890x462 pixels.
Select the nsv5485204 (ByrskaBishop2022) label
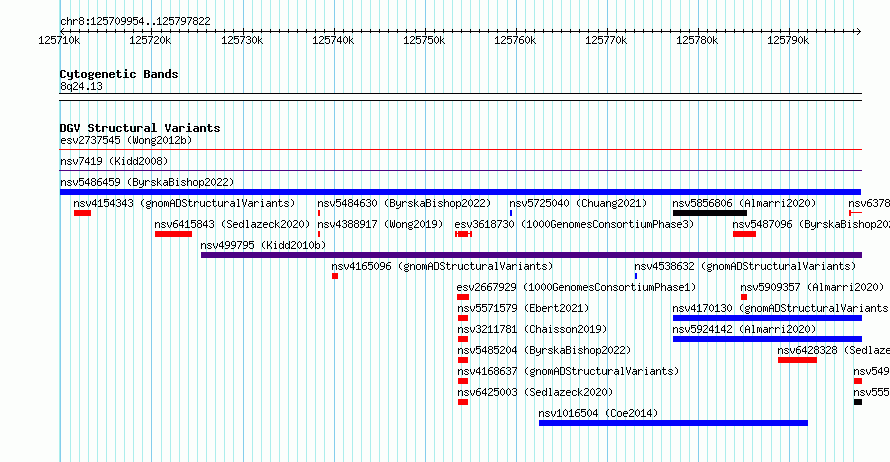click(x=544, y=350)
